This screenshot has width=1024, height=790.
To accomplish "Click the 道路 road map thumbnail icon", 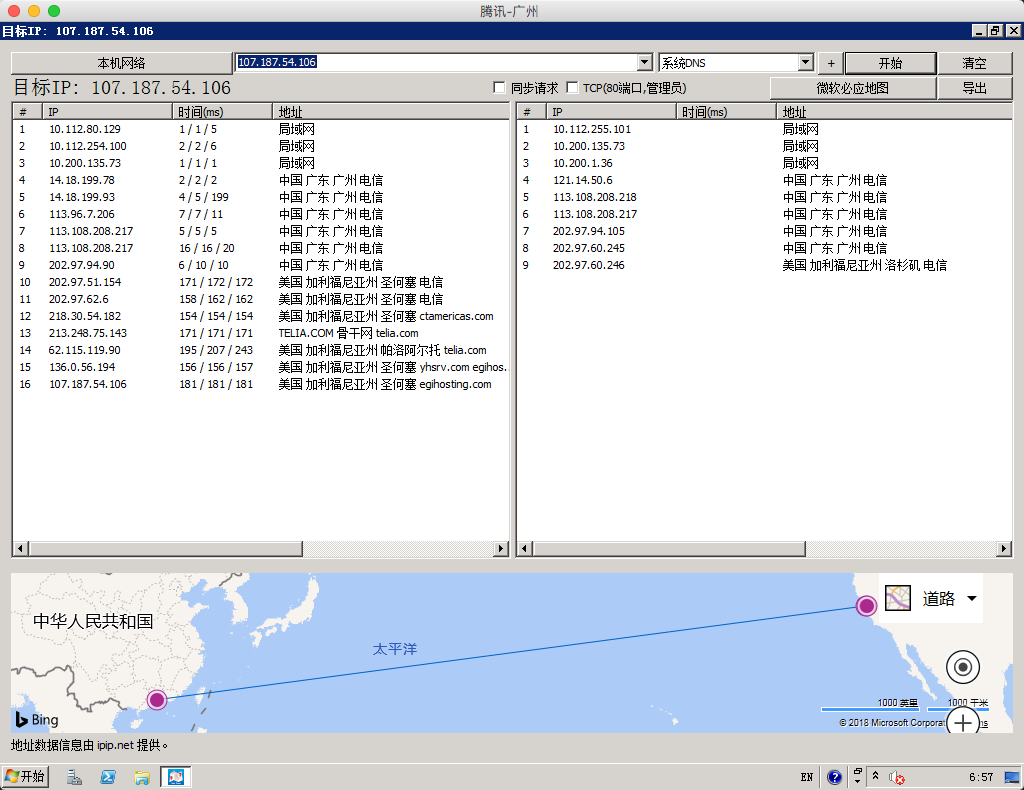I will click(898, 598).
